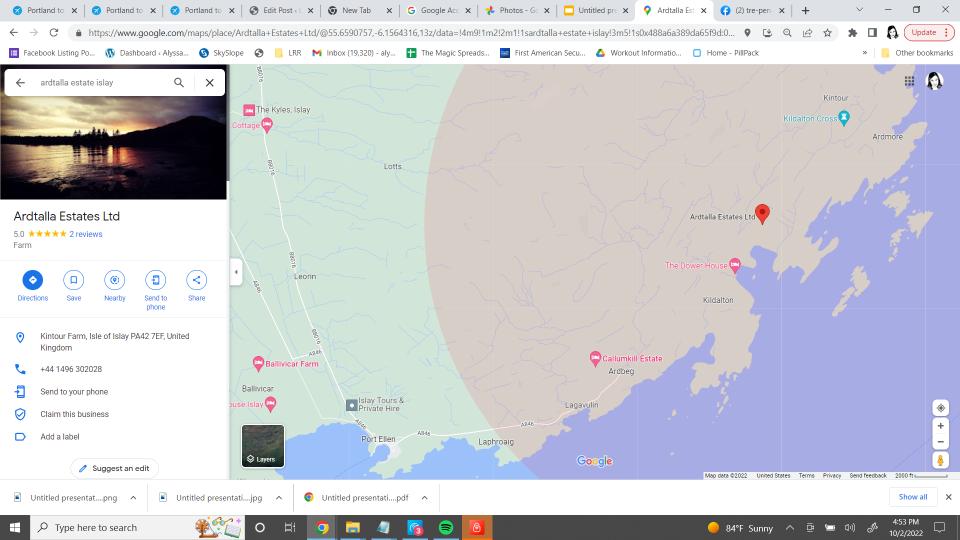Switch to Facebook tab
The height and width of the screenshot is (540, 960).
(753, 10)
